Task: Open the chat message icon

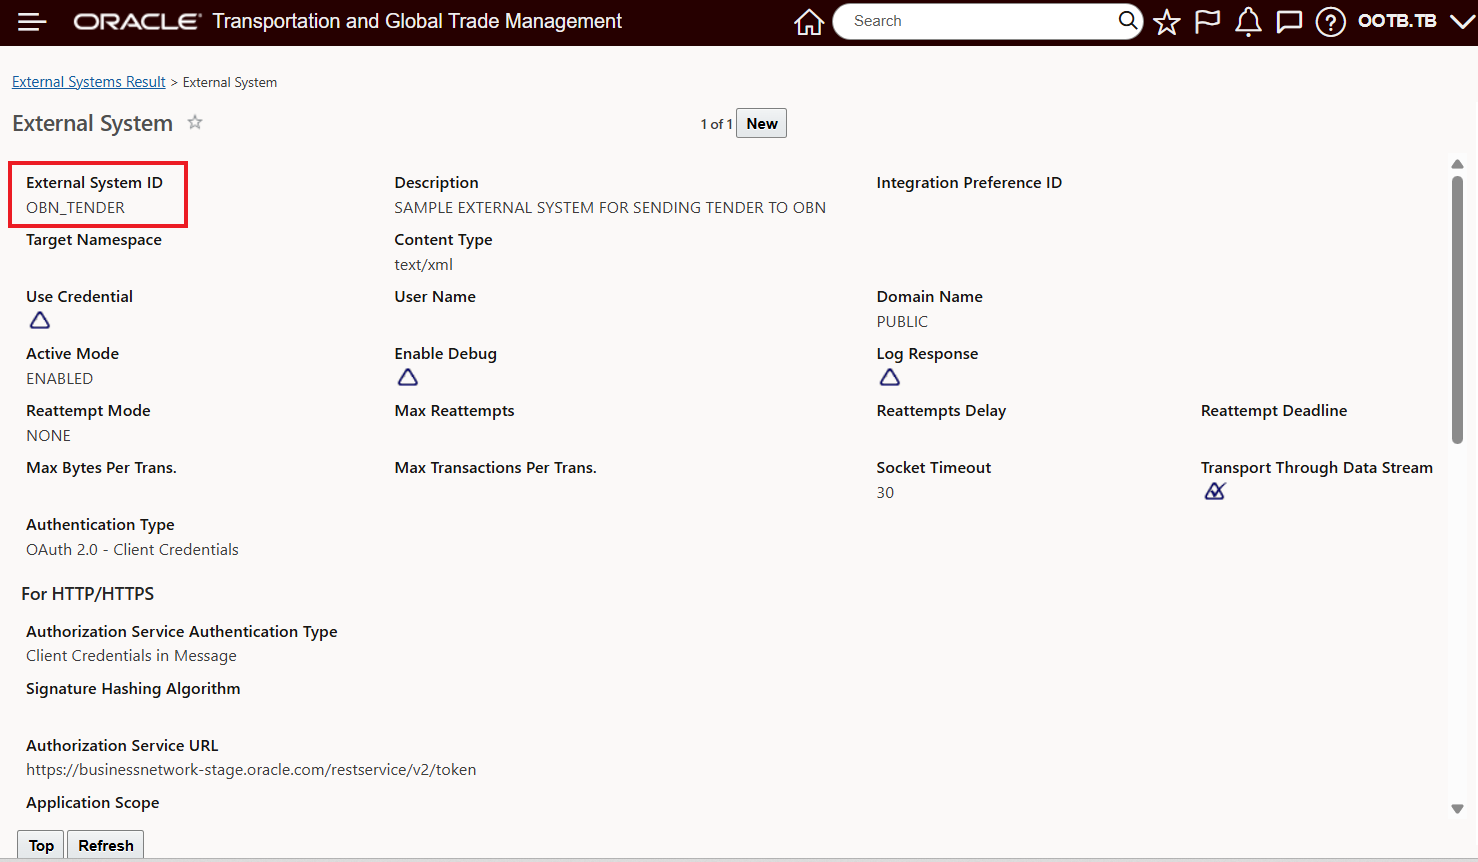Action: click(1290, 22)
